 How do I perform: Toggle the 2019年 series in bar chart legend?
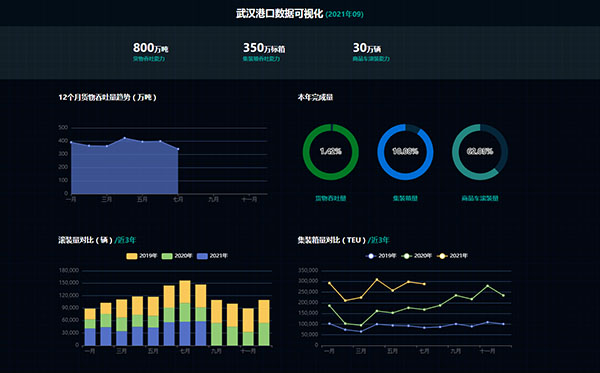pos(142,256)
